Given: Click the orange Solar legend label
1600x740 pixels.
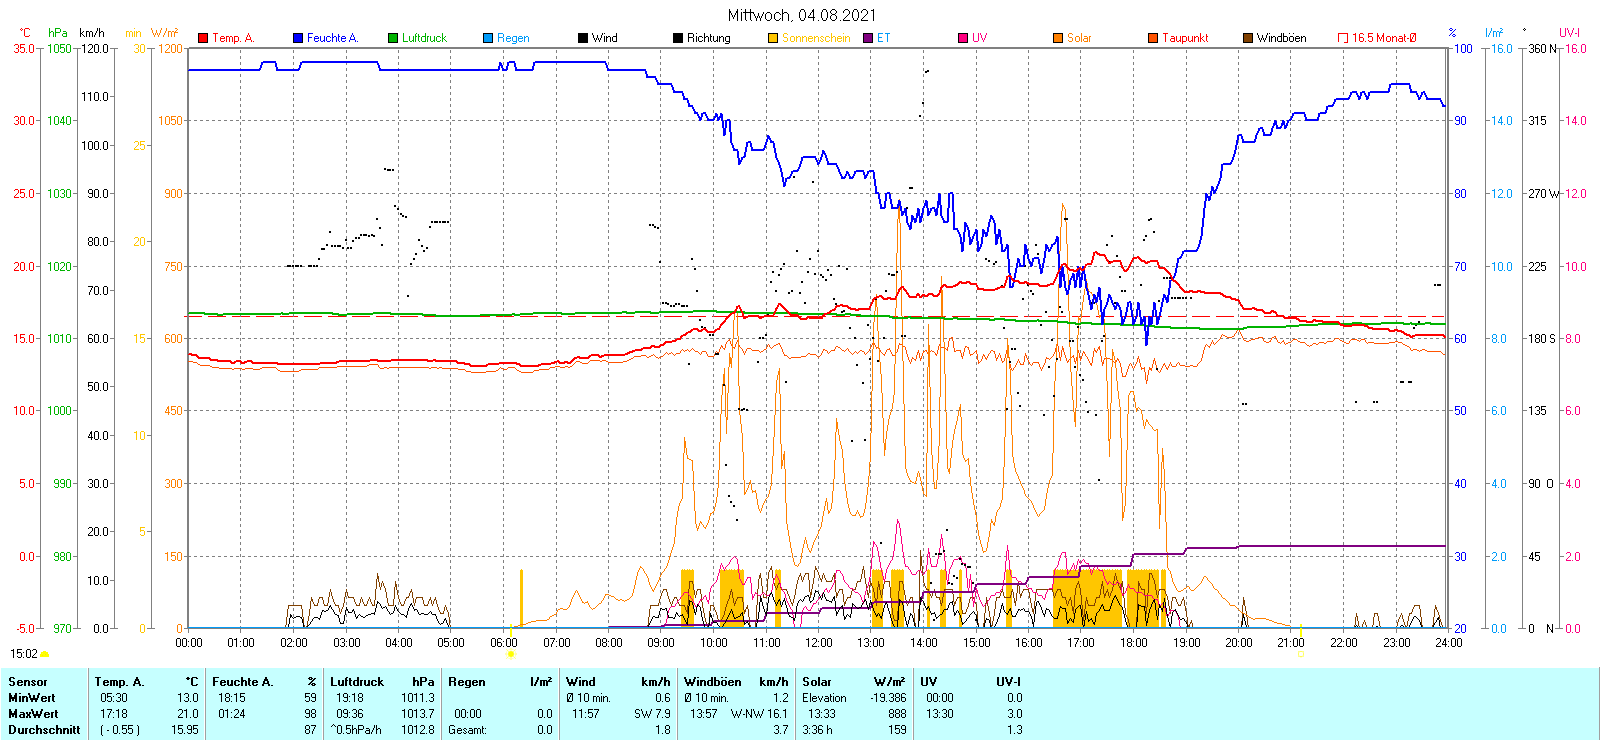Looking at the screenshot, I should tap(1079, 38).
